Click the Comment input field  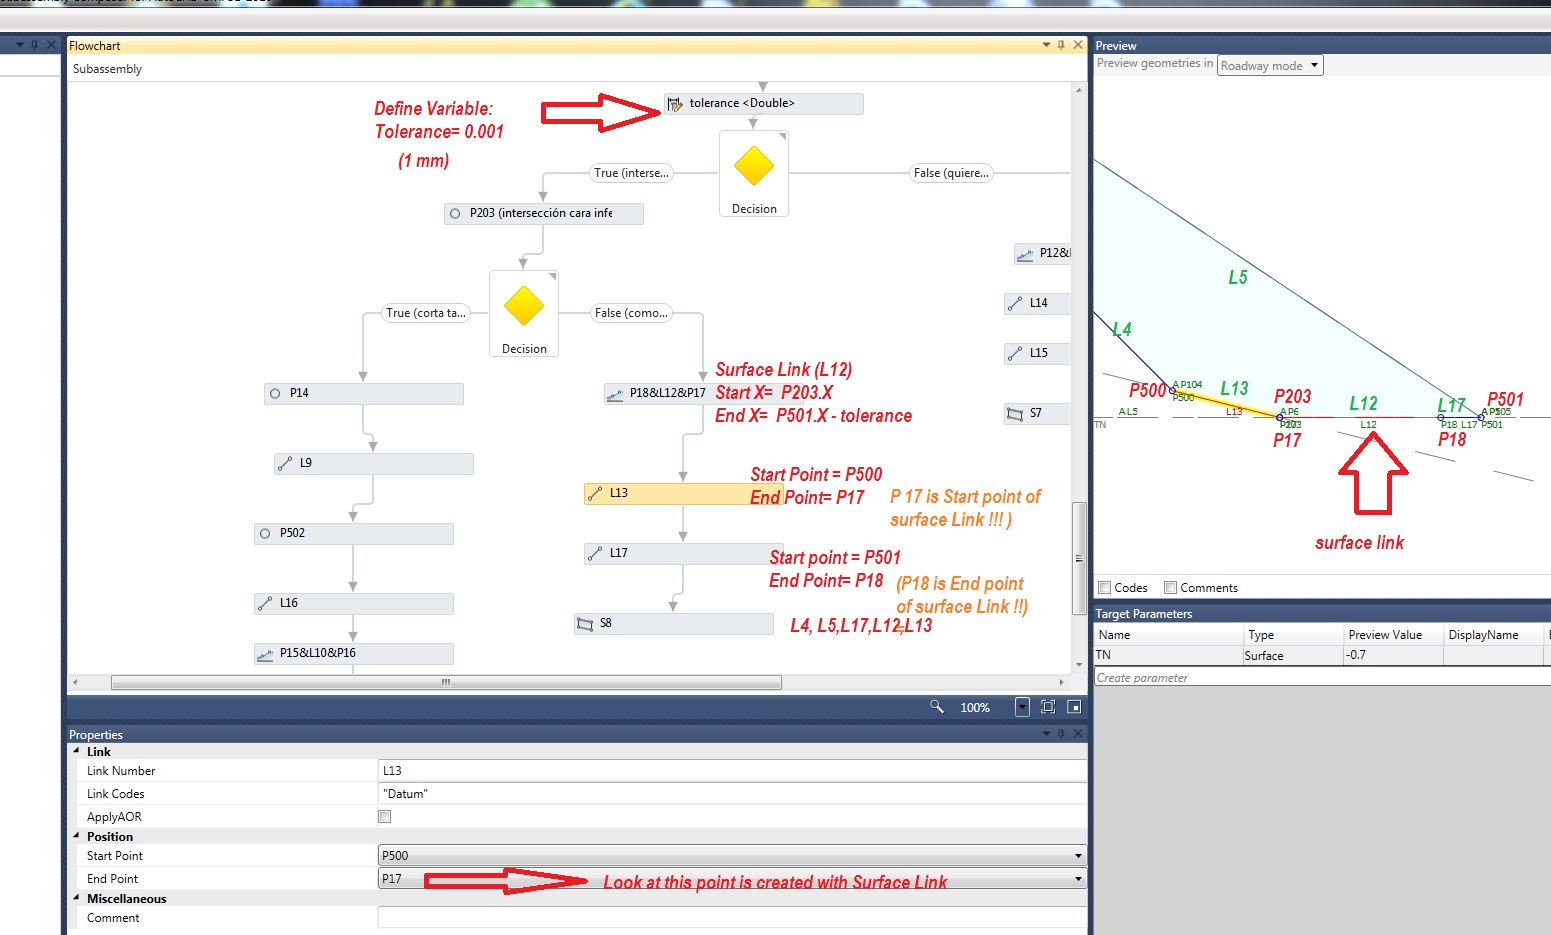coord(732,918)
